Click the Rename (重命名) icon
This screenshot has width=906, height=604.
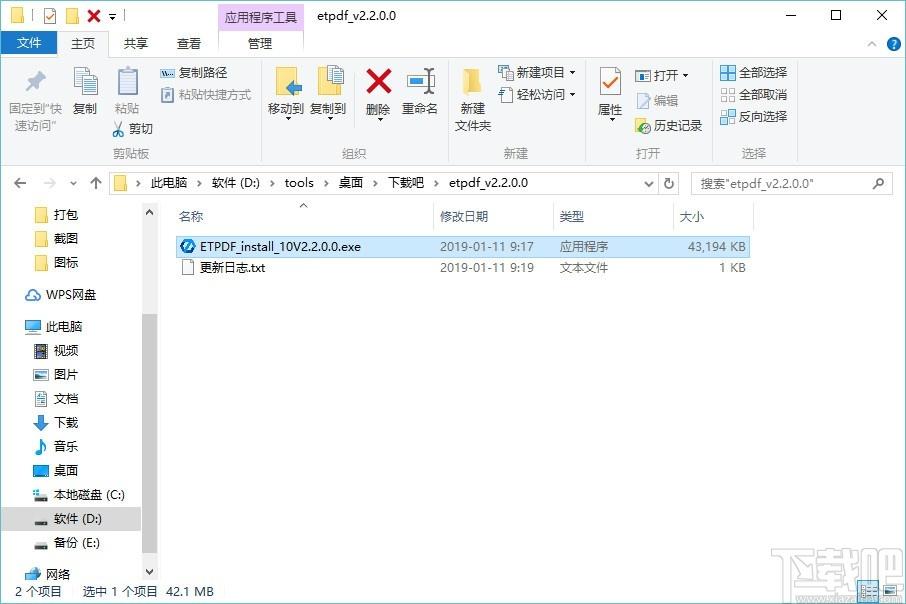[420, 81]
